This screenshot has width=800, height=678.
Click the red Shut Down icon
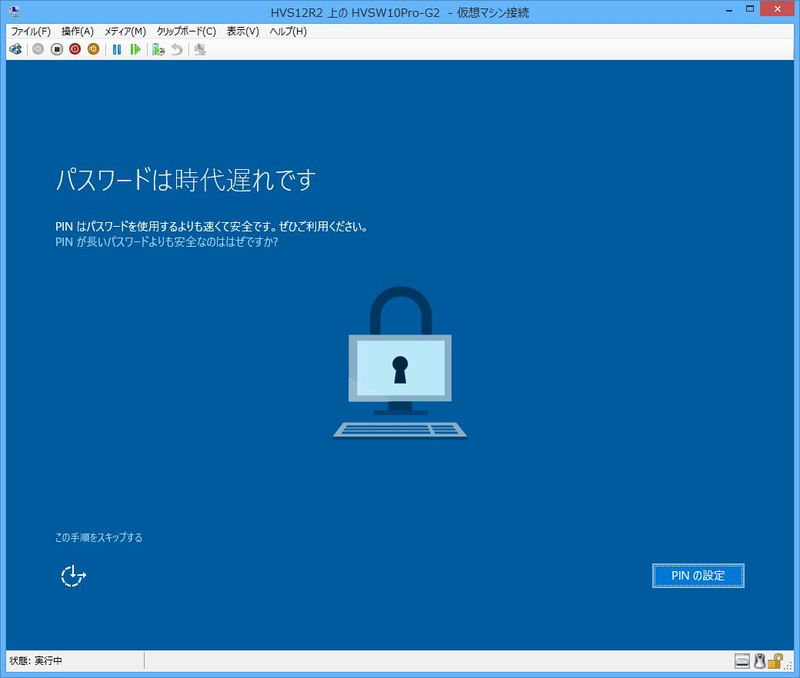(75, 49)
